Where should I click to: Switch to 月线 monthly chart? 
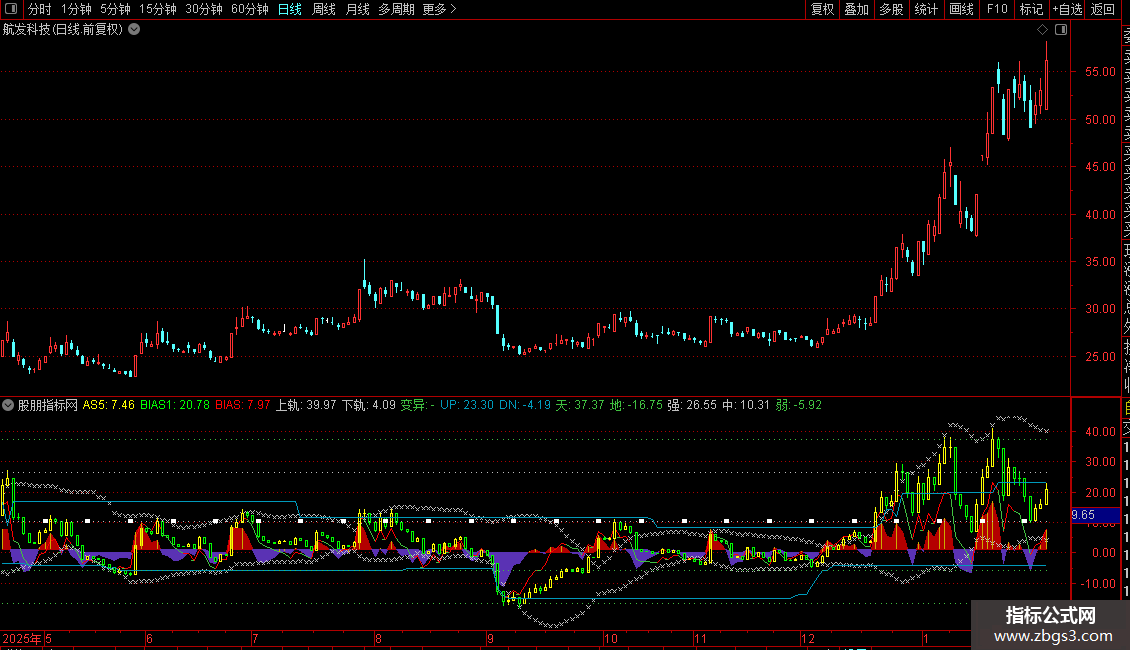click(x=357, y=9)
